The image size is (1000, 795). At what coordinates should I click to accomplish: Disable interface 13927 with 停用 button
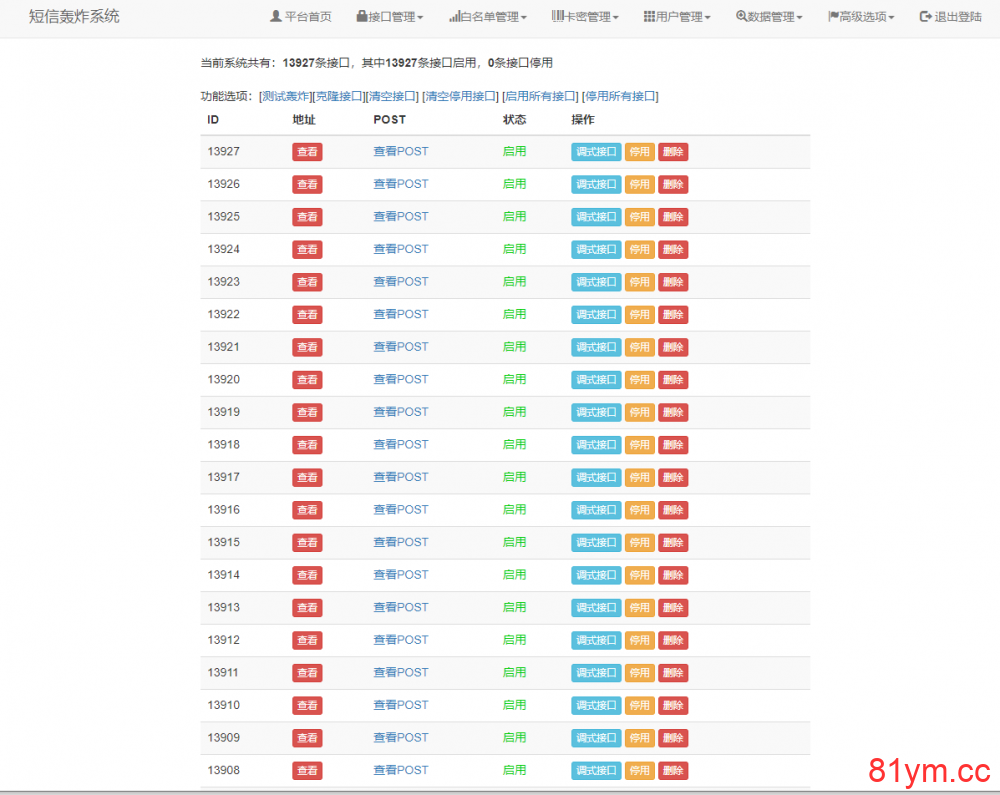tap(639, 152)
